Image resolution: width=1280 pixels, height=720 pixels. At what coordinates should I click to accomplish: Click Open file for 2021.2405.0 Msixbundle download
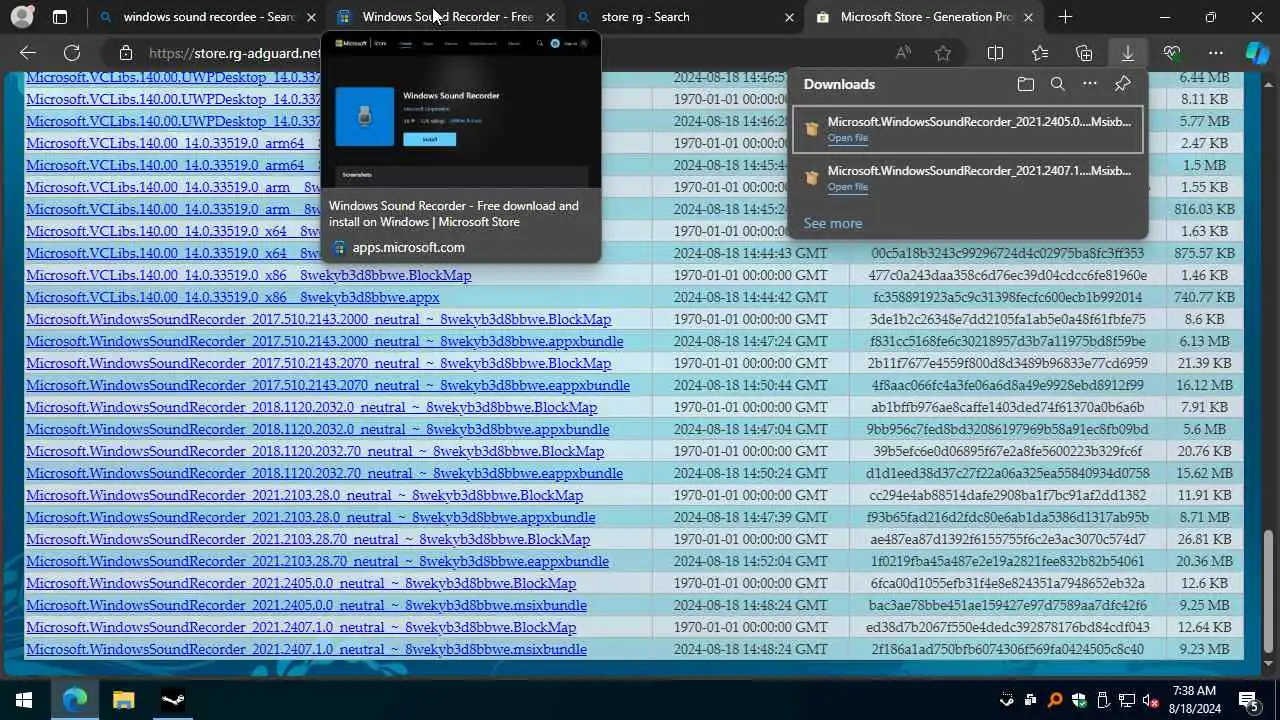(847, 138)
